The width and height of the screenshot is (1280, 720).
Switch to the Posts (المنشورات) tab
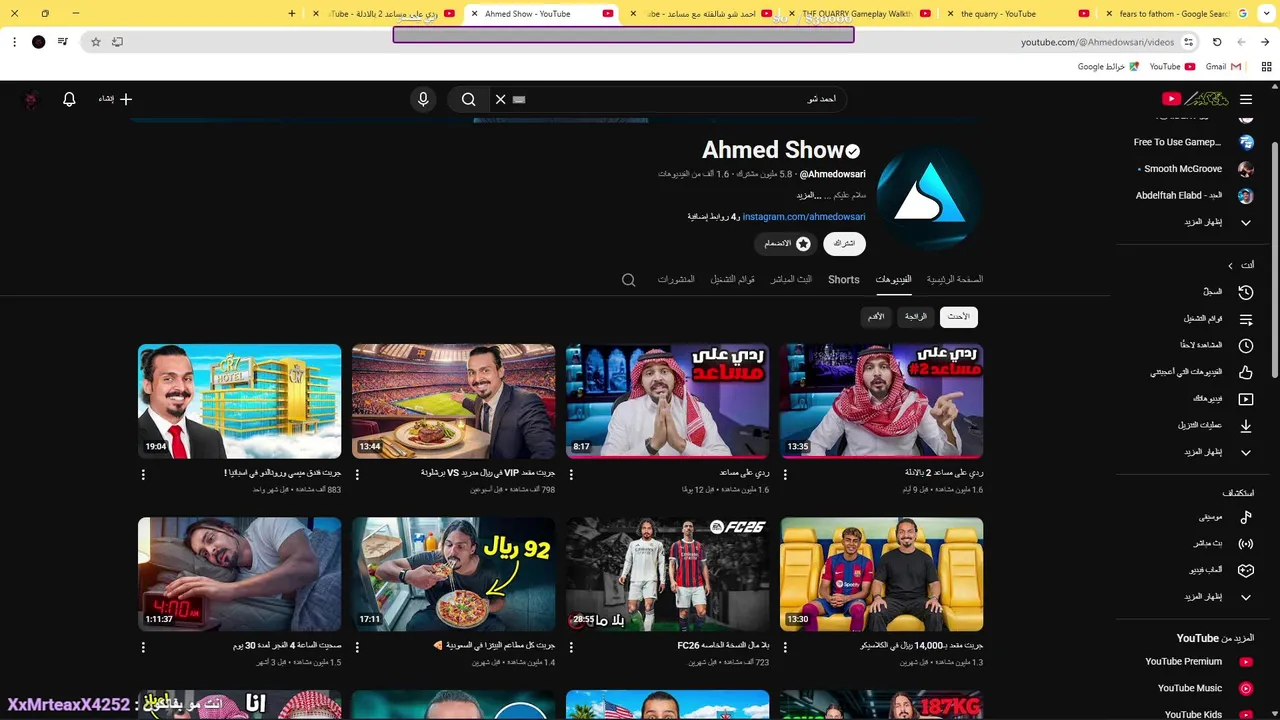point(676,279)
